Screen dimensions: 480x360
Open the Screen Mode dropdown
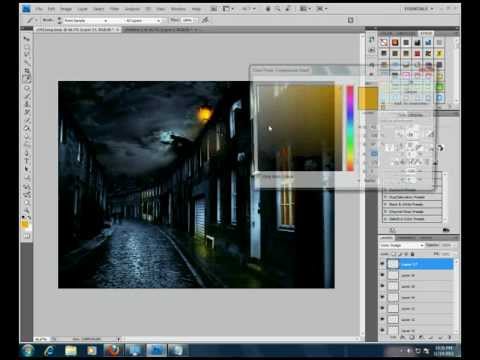point(321,9)
